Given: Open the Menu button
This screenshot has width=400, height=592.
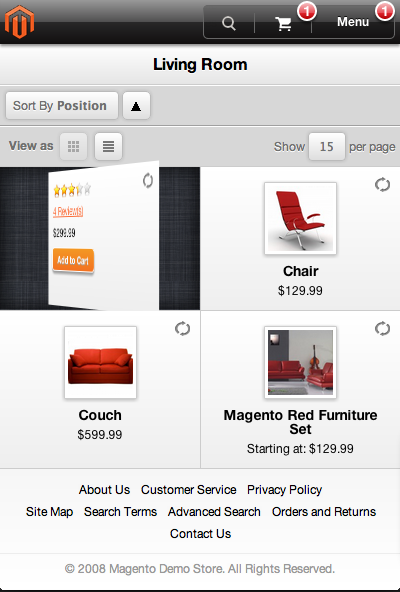Looking at the screenshot, I should click(x=353, y=22).
